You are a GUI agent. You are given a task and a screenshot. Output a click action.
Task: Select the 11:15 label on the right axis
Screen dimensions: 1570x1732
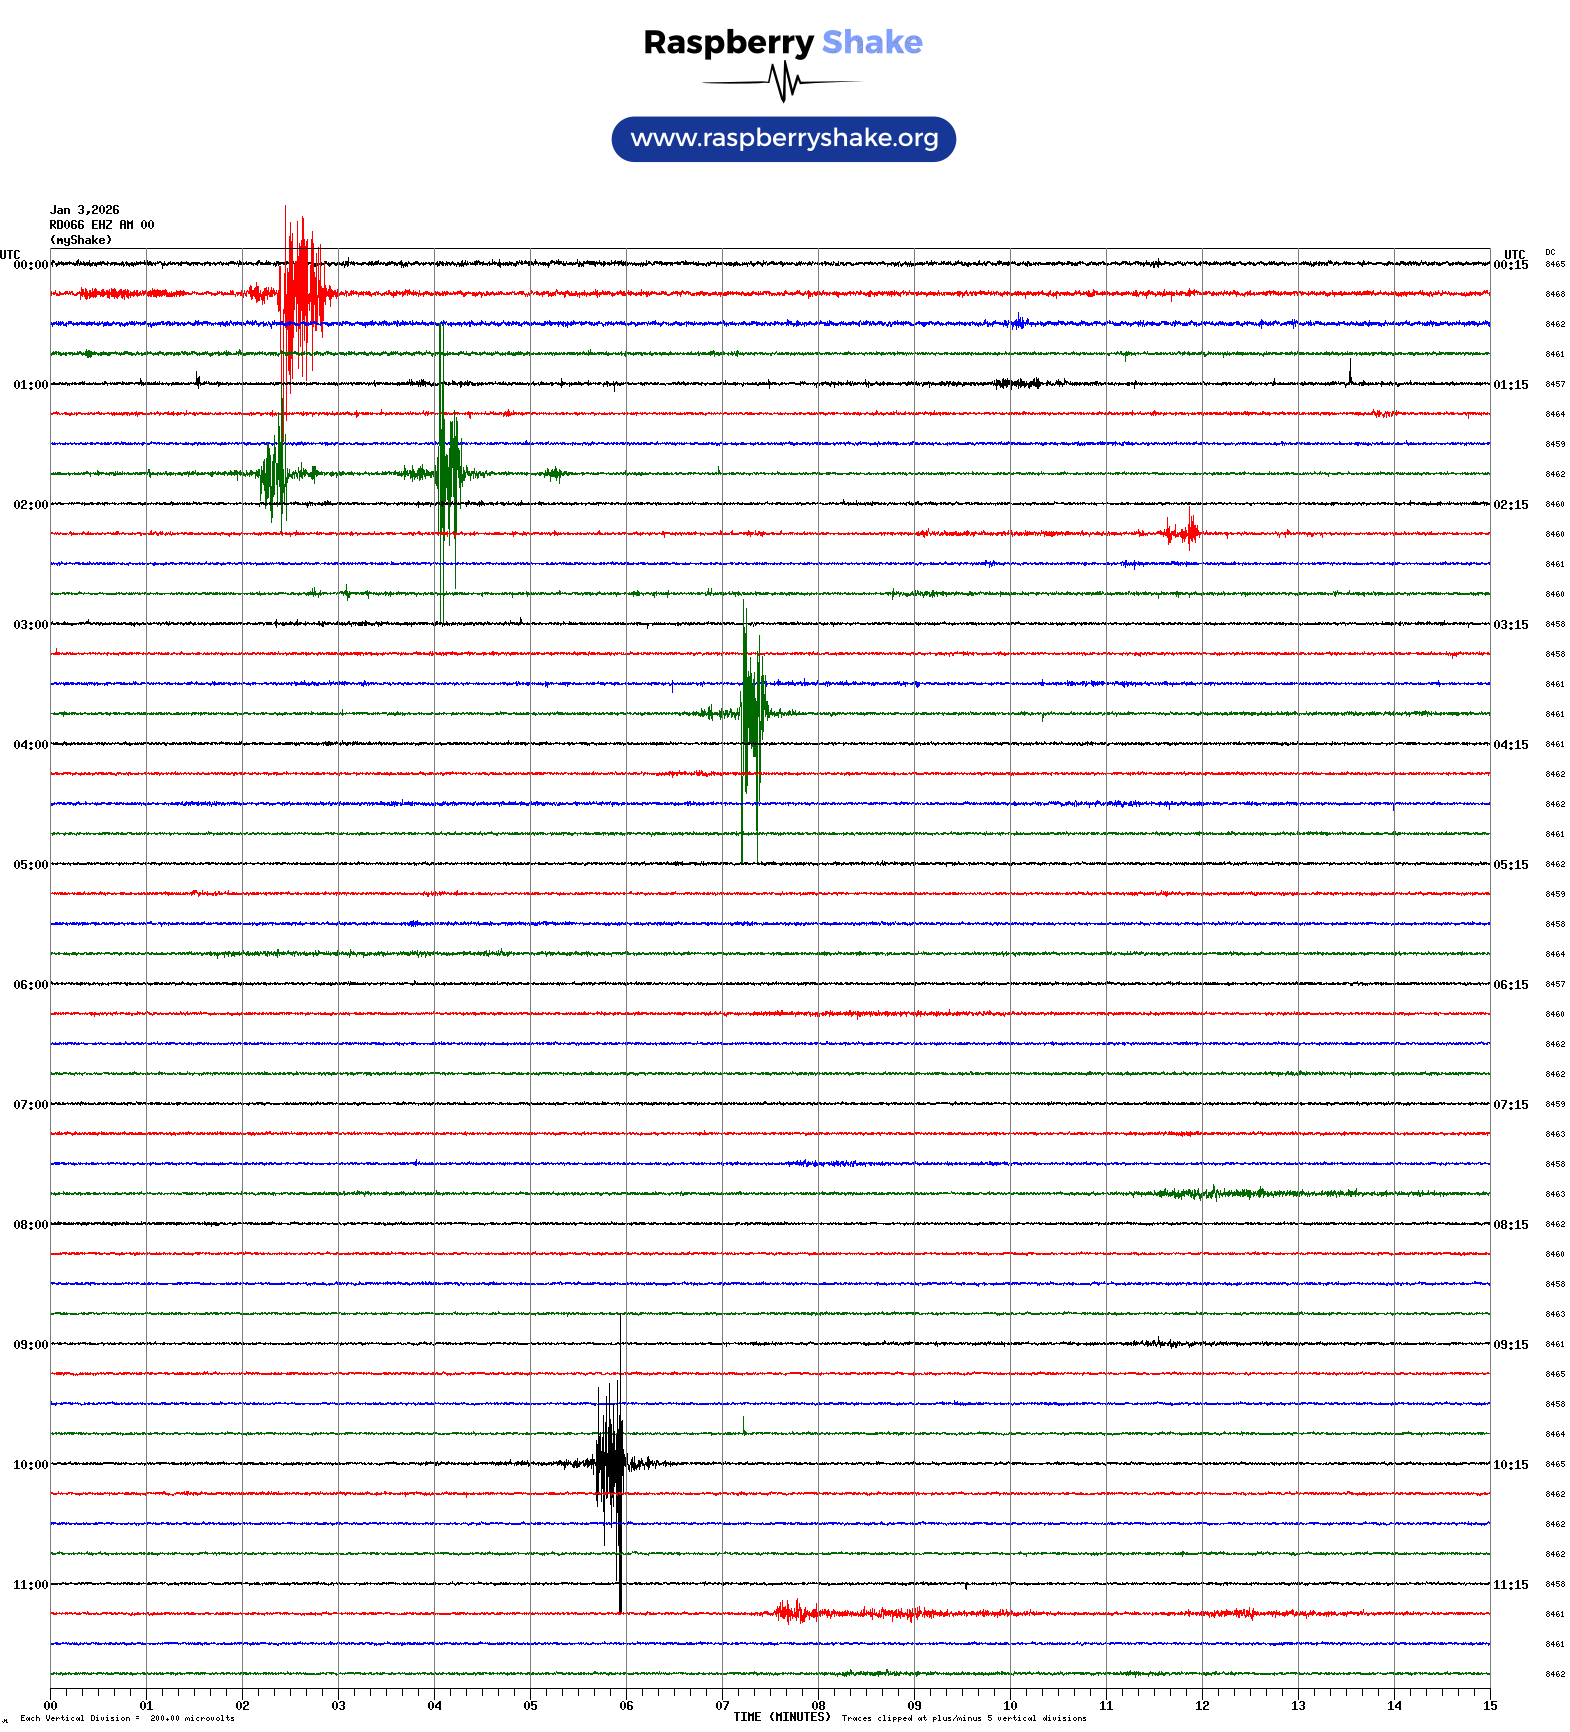click(1510, 1585)
